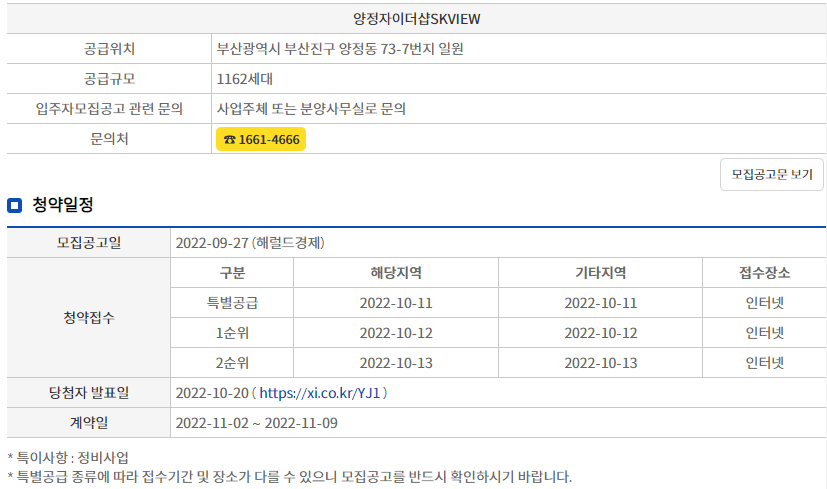Image resolution: width=827 pixels, height=489 pixels.
Task: Select the text 사업주체 또는 분양사무실로 문의
Action: click(311, 109)
